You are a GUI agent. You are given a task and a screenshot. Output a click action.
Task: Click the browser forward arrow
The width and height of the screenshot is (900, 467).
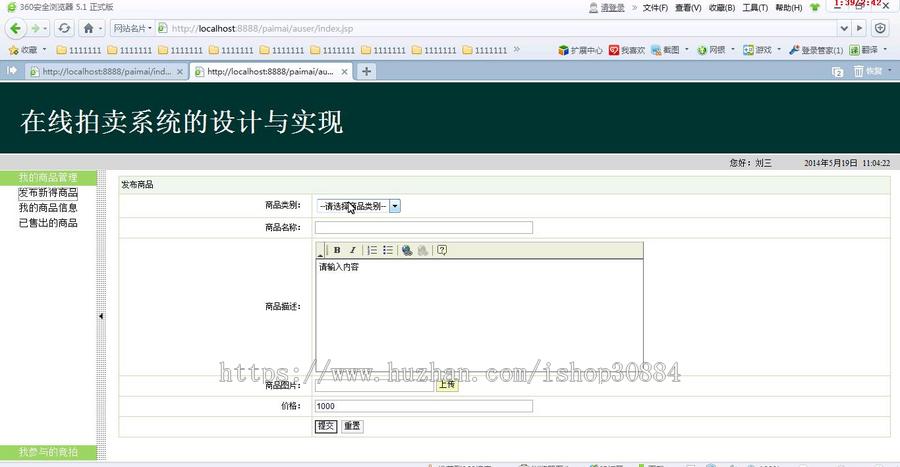point(35,28)
